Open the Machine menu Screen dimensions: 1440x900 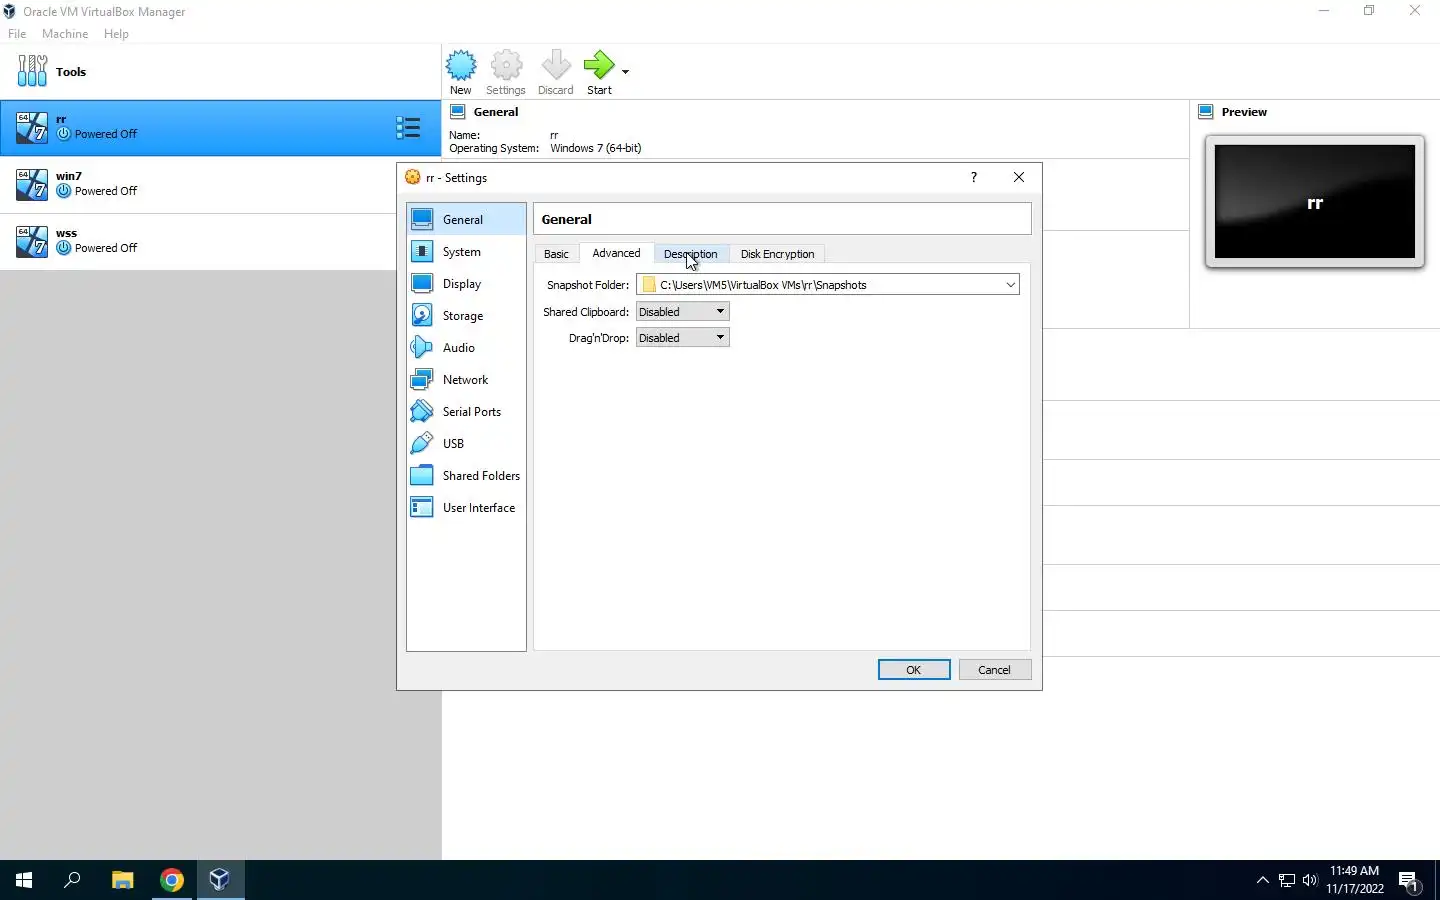tap(65, 34)
